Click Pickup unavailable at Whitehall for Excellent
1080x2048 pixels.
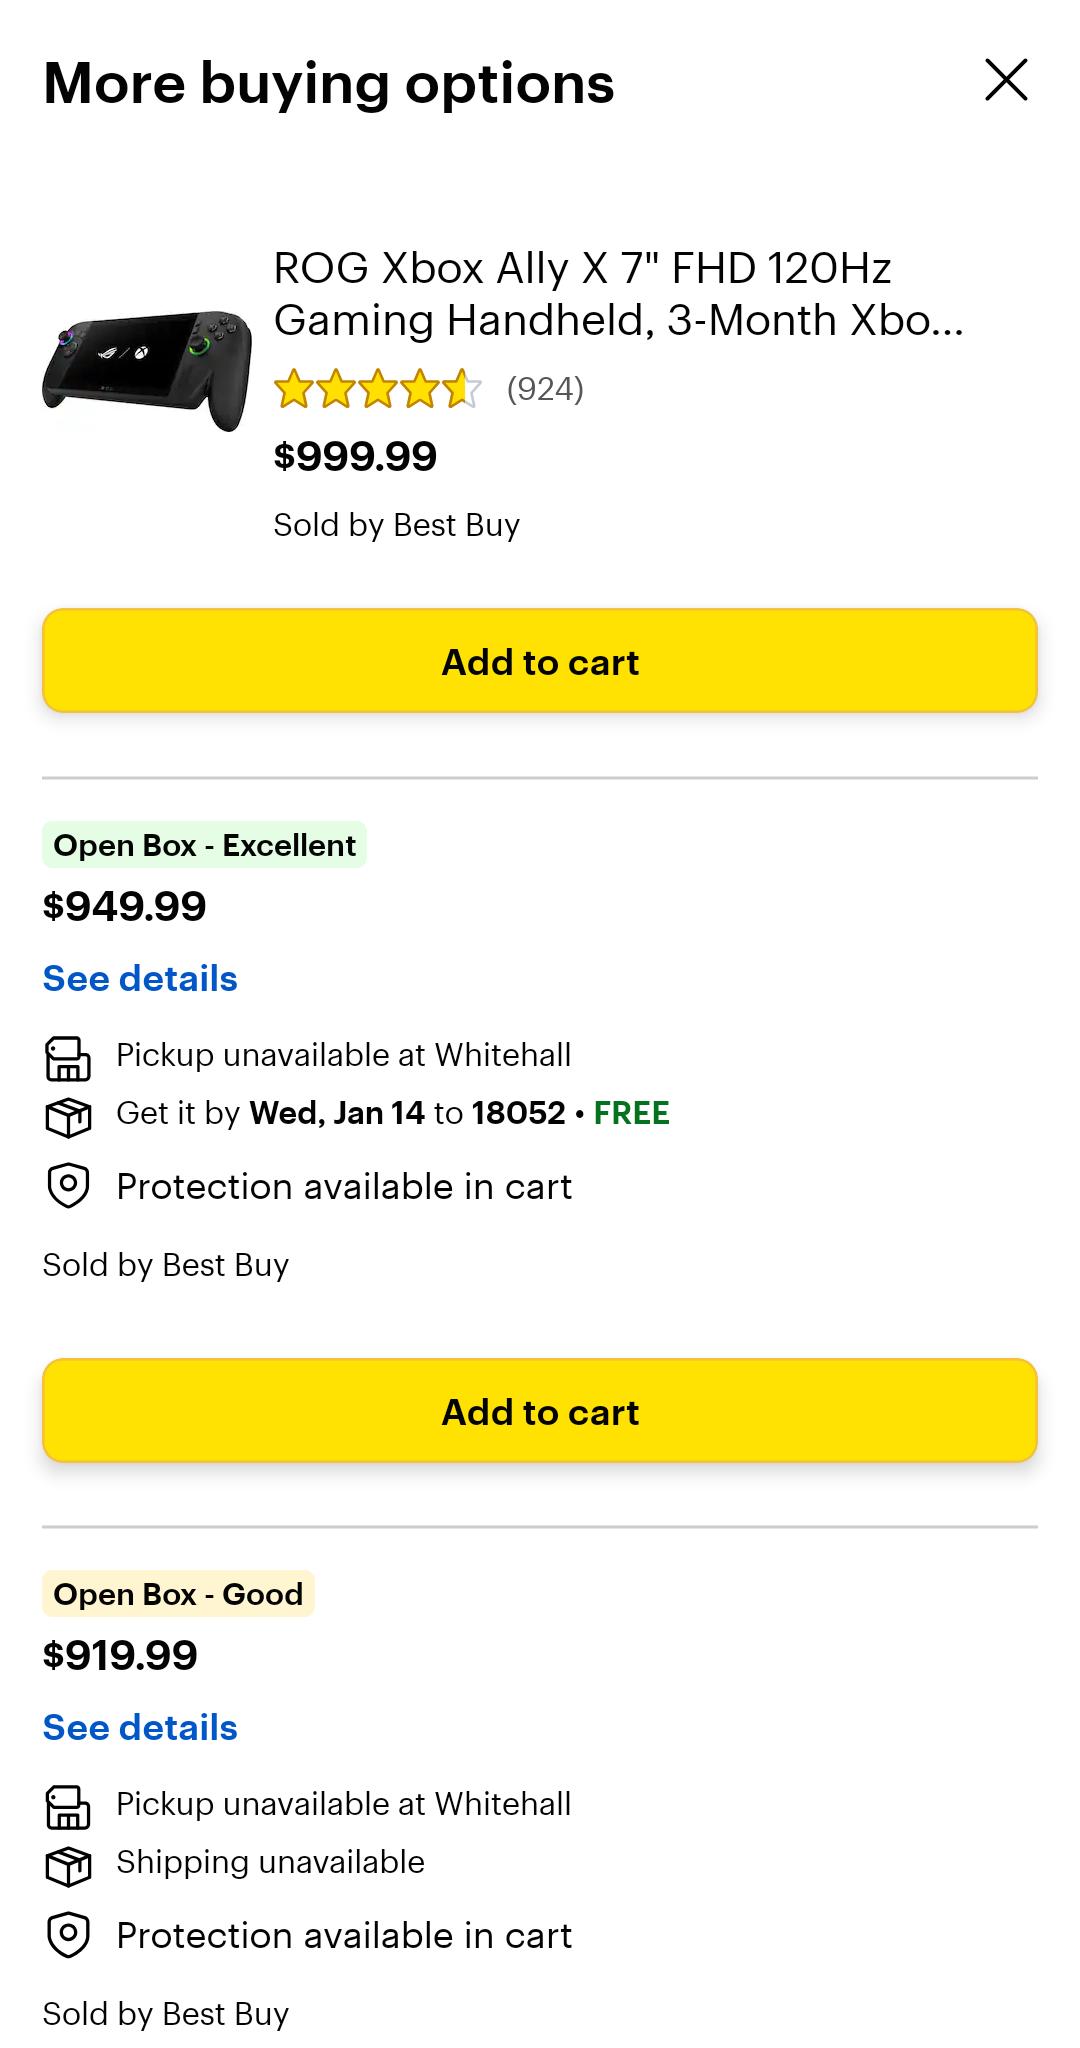343,1055
